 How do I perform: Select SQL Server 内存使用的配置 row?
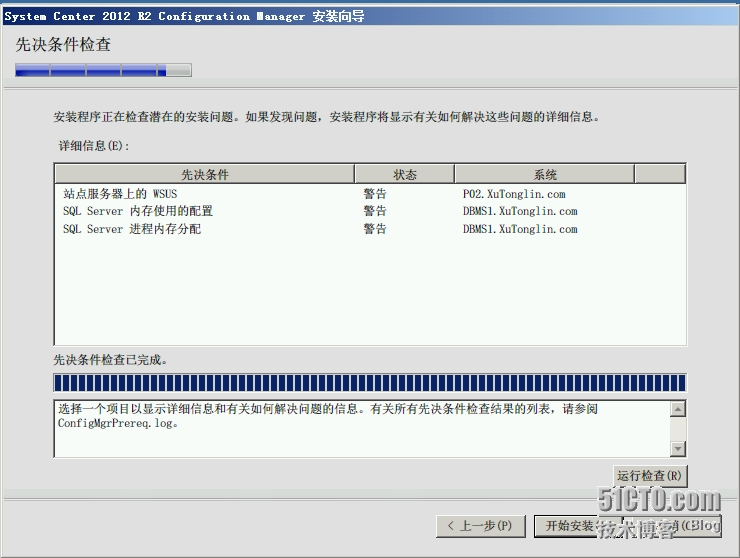pyautogui.click(x=370, y=211)
